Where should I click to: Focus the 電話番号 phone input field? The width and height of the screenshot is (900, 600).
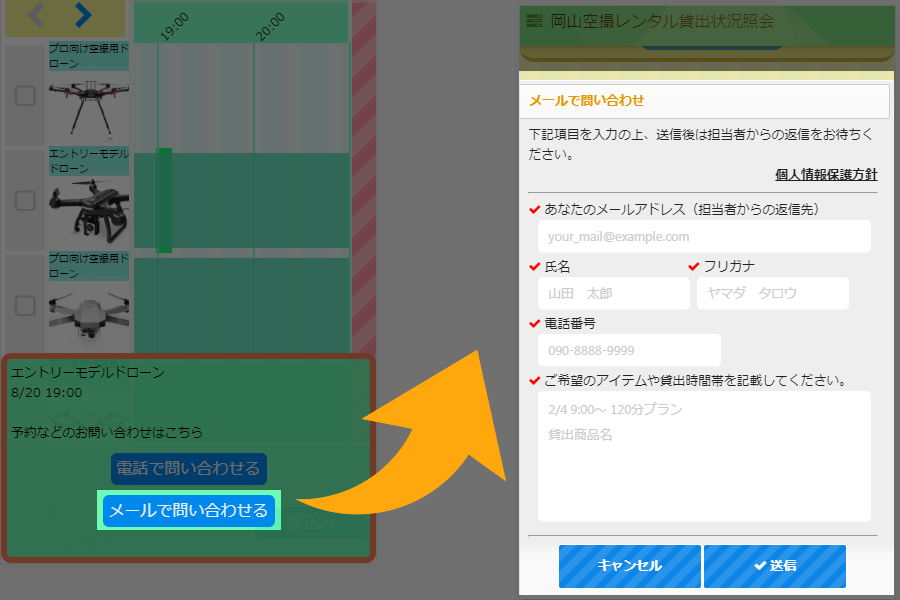point(629,350)
